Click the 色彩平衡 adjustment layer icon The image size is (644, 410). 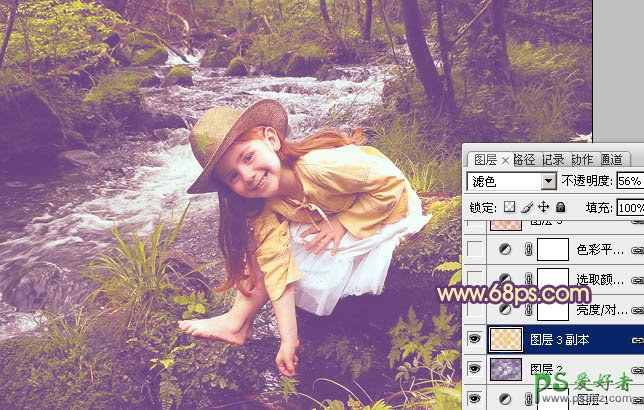tap(506, 250)
